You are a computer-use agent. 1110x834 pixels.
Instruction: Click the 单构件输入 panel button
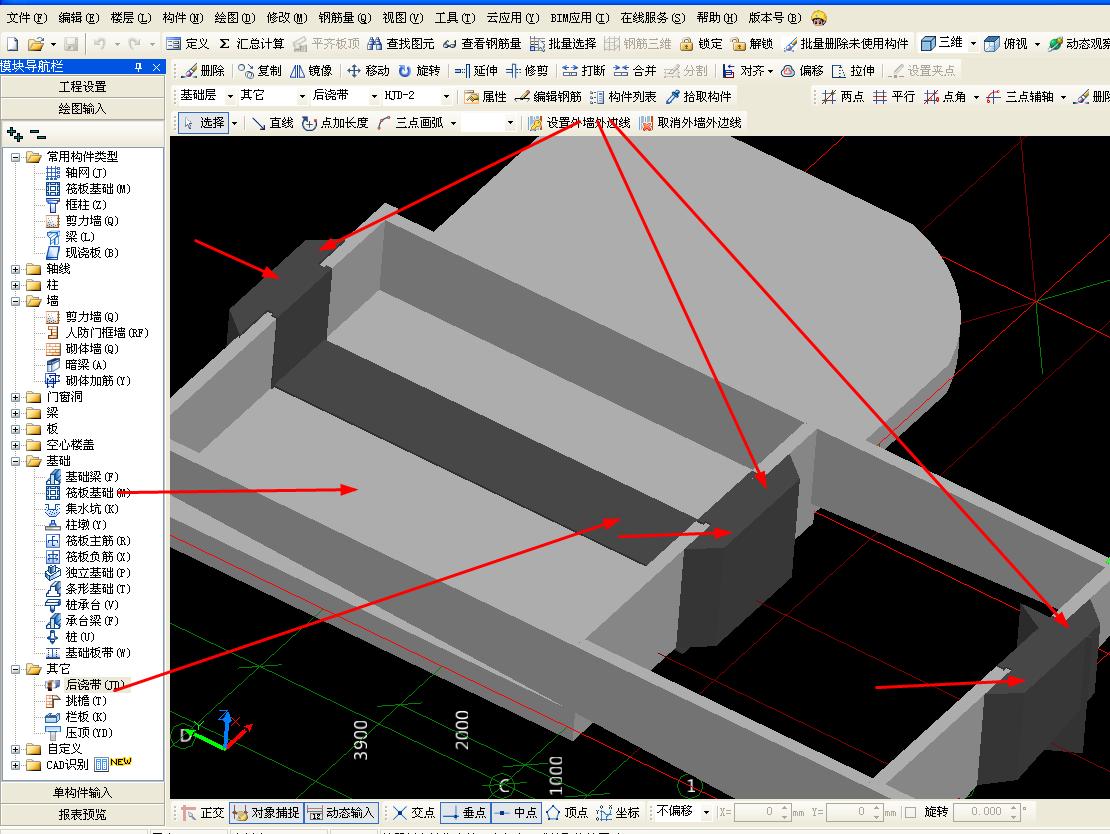82,792
